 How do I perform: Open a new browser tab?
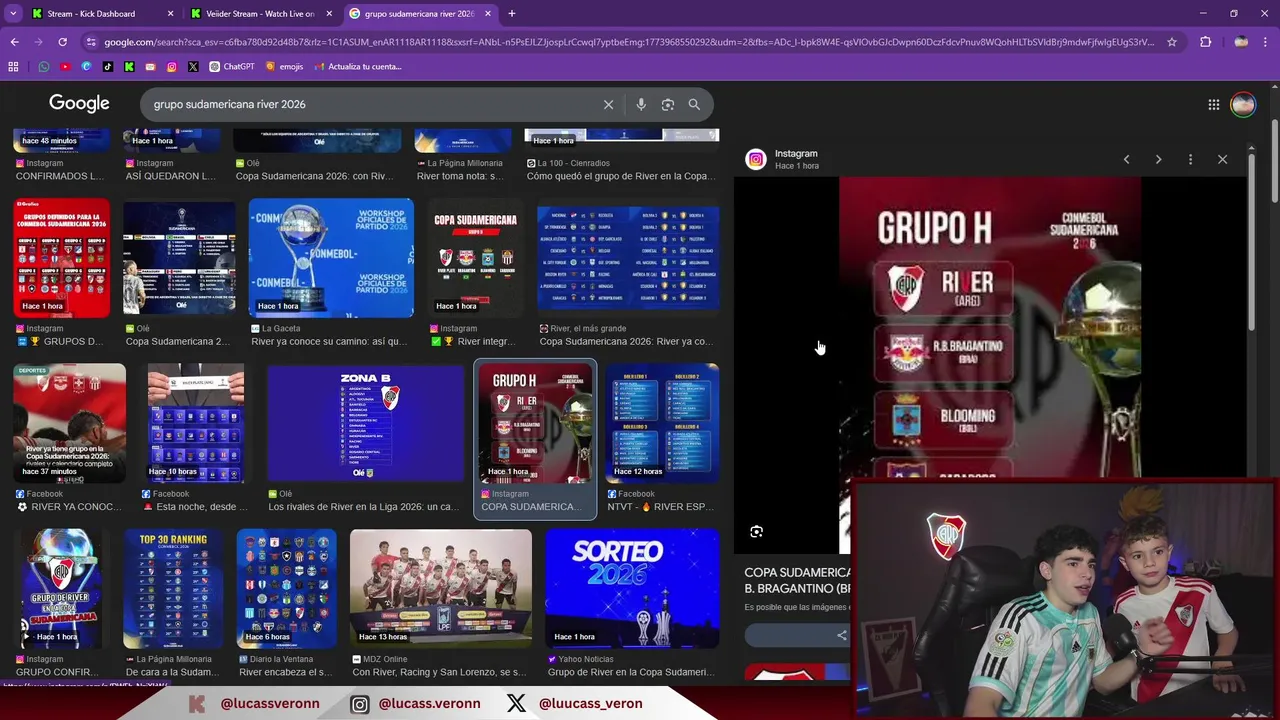511,14
